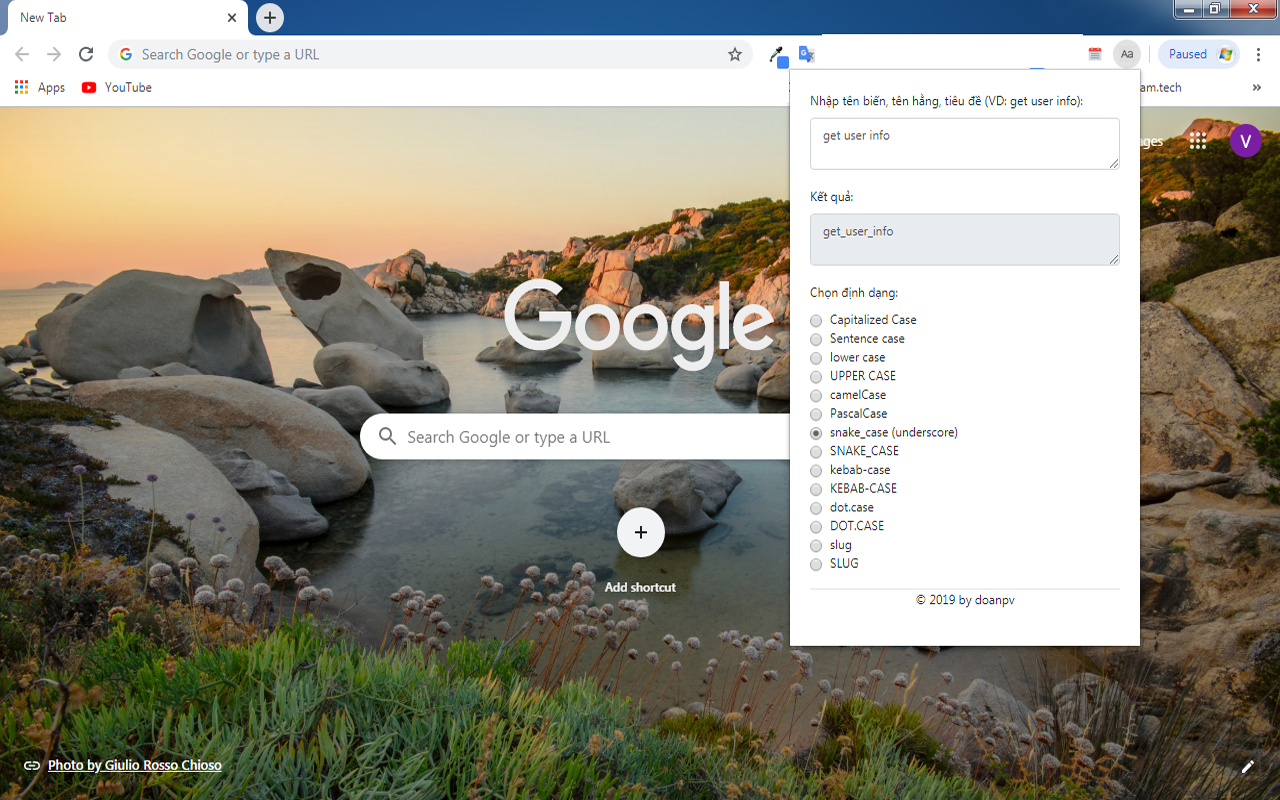1280x800 pixels.
Task: Open the YouTube bookmark
Action: pos(117,88)
